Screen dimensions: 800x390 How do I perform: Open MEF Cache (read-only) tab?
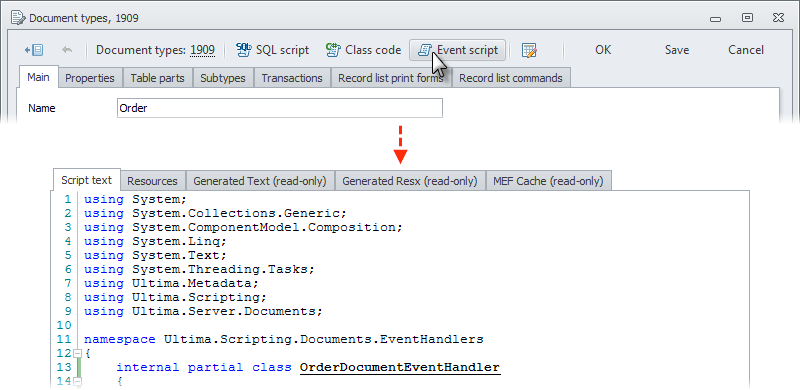pyautogui.click(x=548, y=181)
